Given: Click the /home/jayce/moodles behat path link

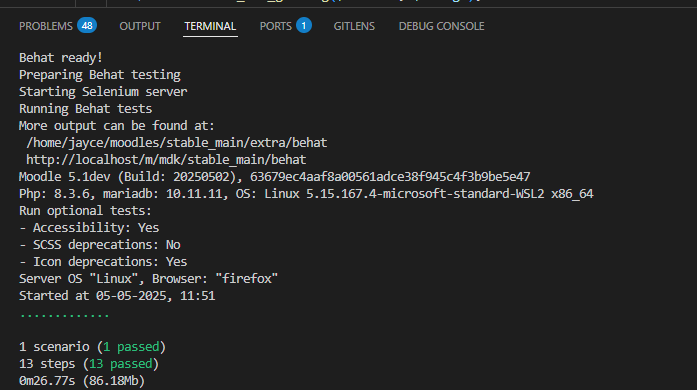Looking at the screenshot, I should pos(177,143).
